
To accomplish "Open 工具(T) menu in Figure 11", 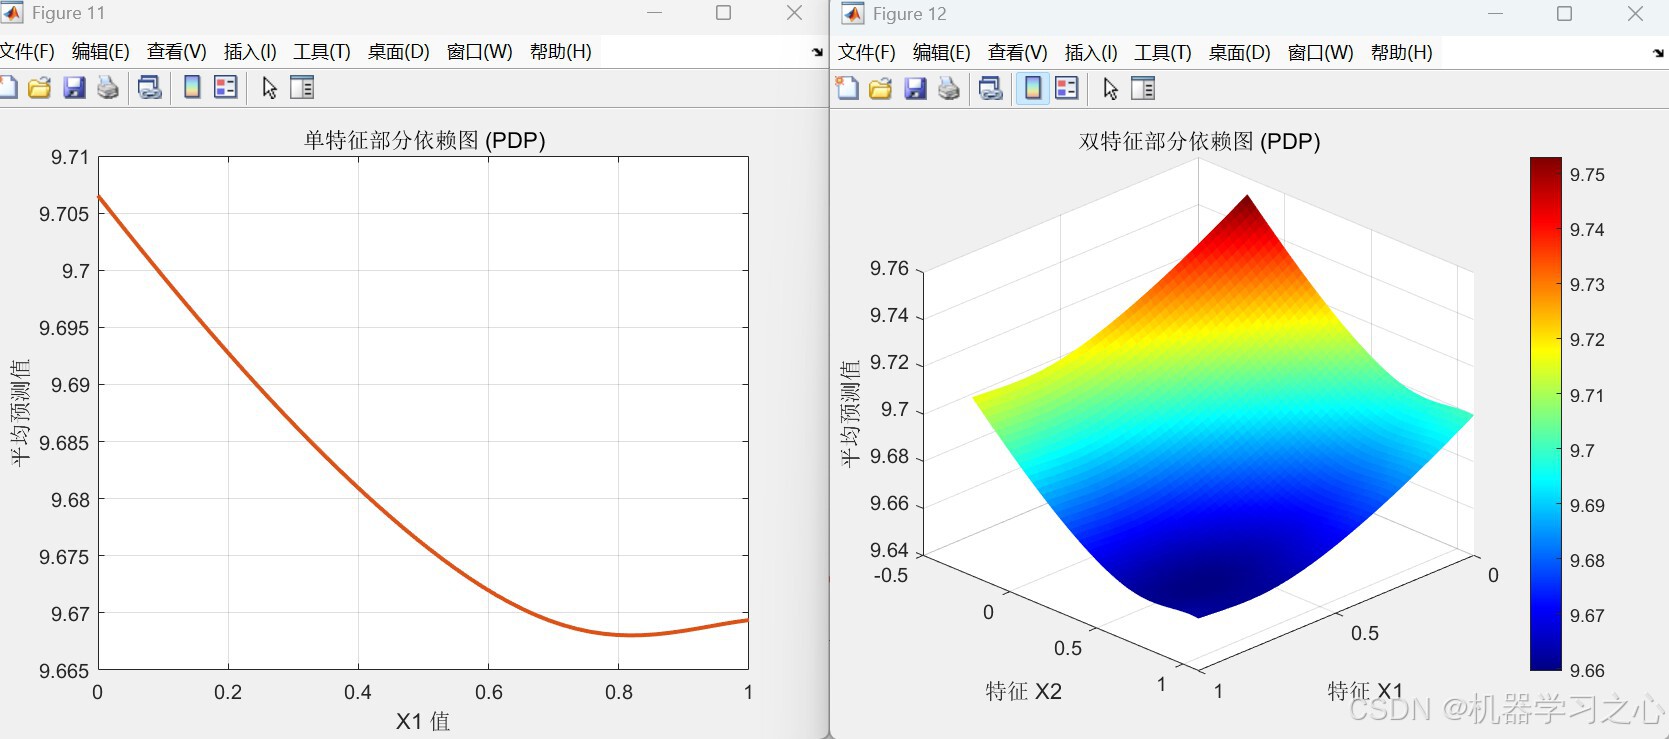I will [x=322, y=52].
